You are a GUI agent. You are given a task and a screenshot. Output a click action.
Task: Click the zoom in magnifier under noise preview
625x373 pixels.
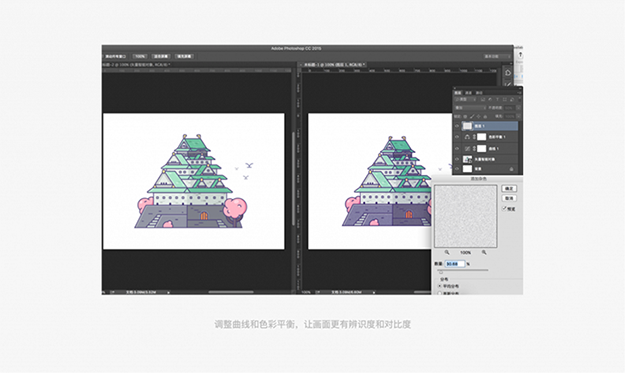coord(484,252)
